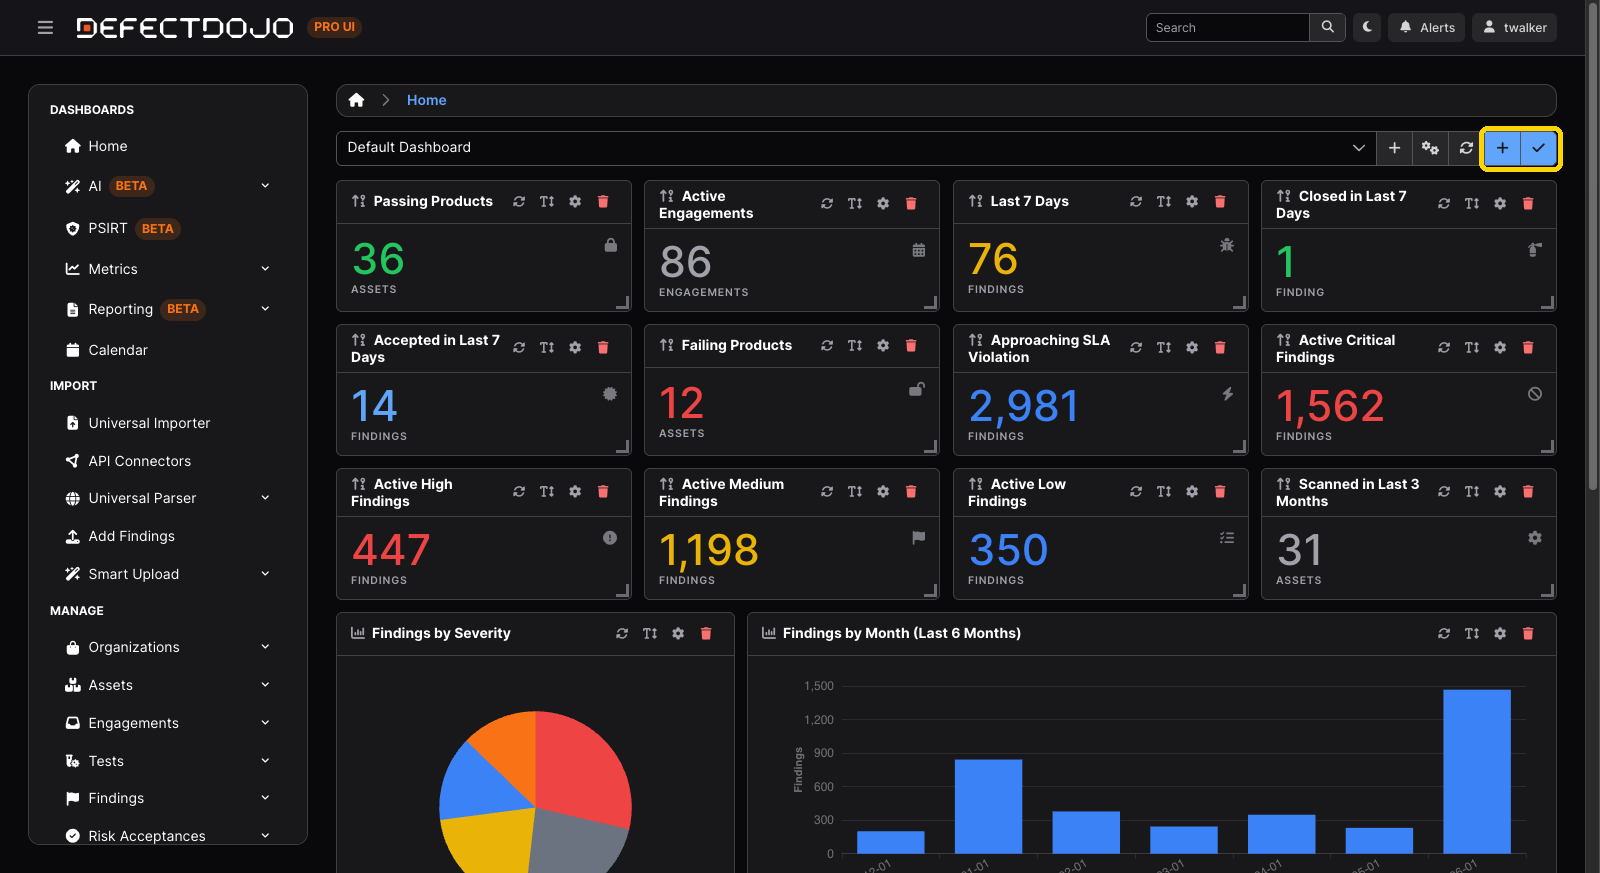Viewport: 1600px width, 873px height.
Task: Open the Add Findings page
Action: click(x=168, y=536)
